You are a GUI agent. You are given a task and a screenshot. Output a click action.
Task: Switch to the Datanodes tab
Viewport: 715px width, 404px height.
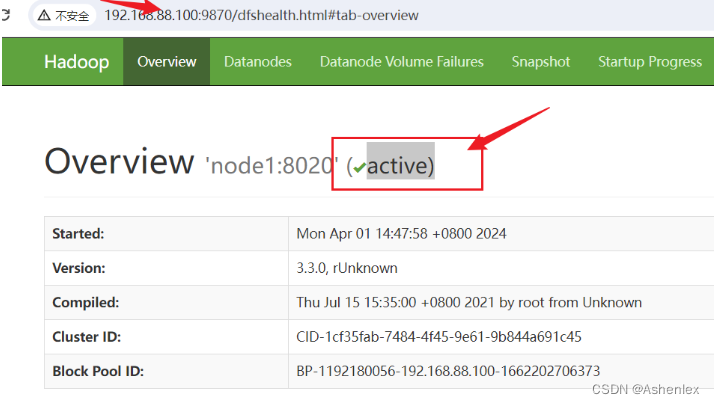258,62
